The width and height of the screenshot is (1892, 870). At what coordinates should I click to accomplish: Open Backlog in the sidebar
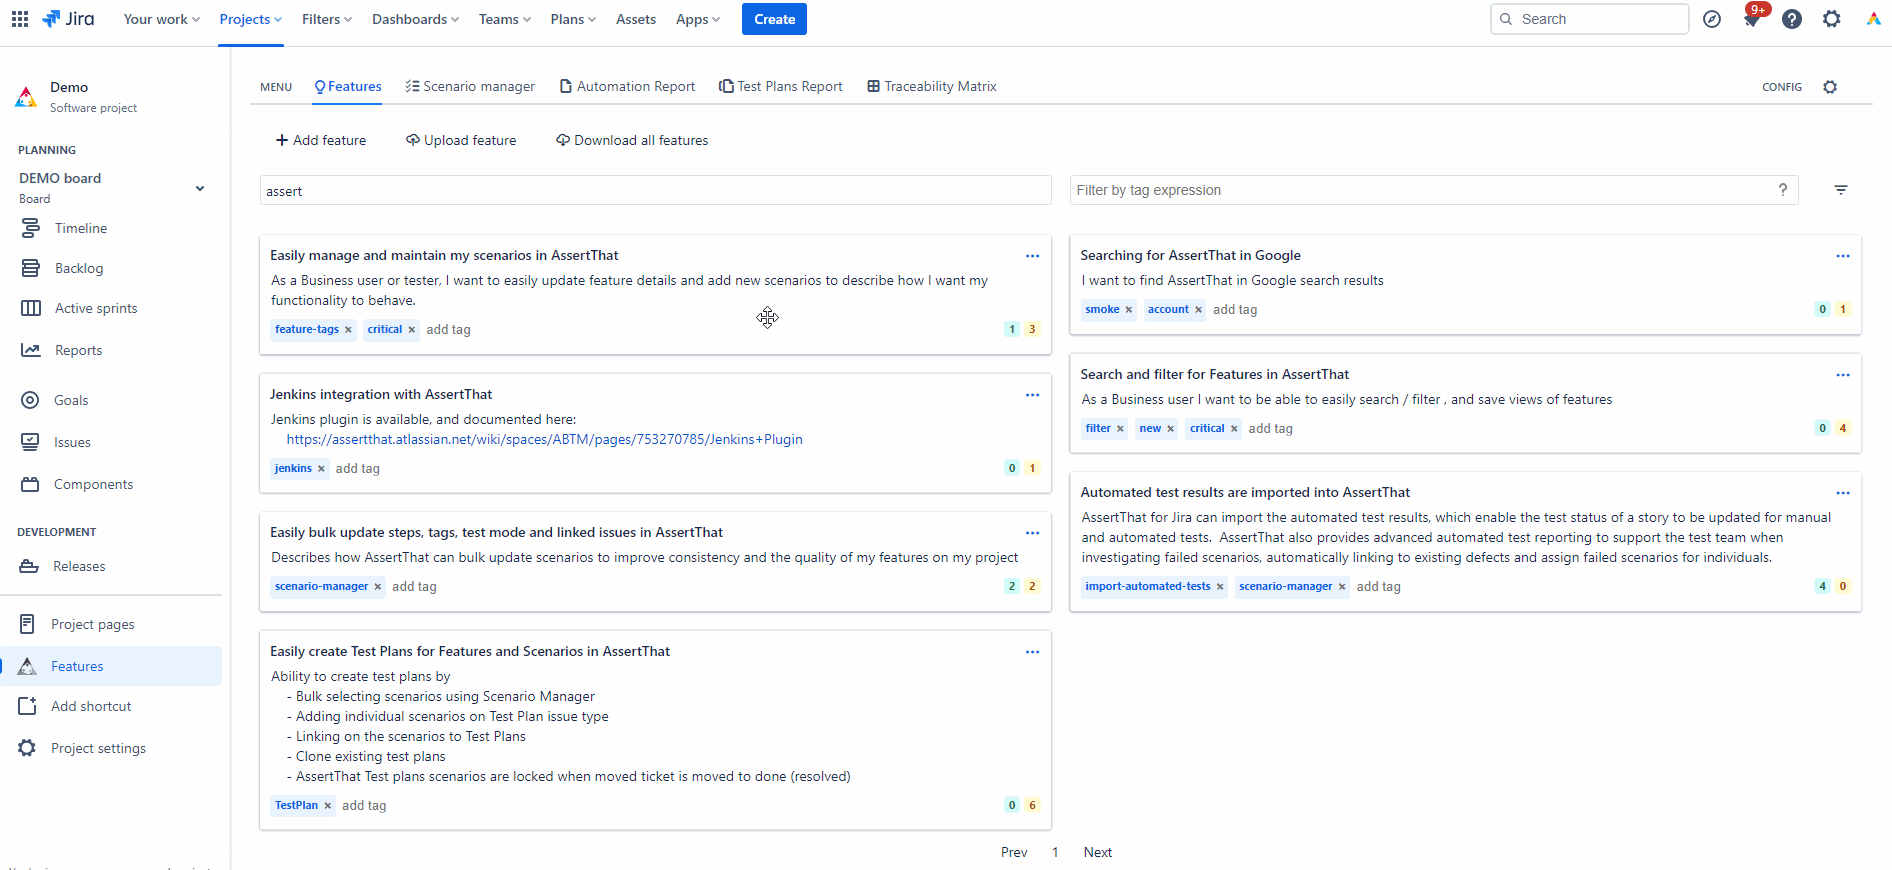[79, 268]
